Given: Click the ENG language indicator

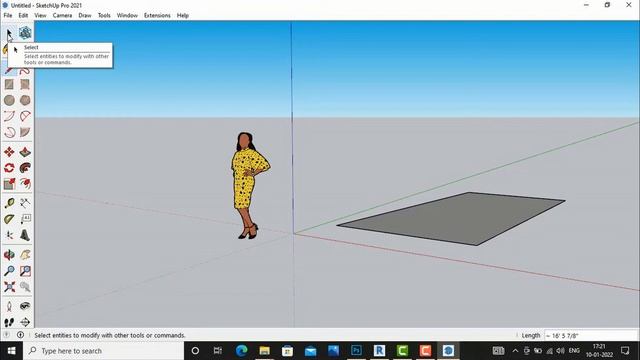Looking at the screenshot, I should click(x=574, y=351).
